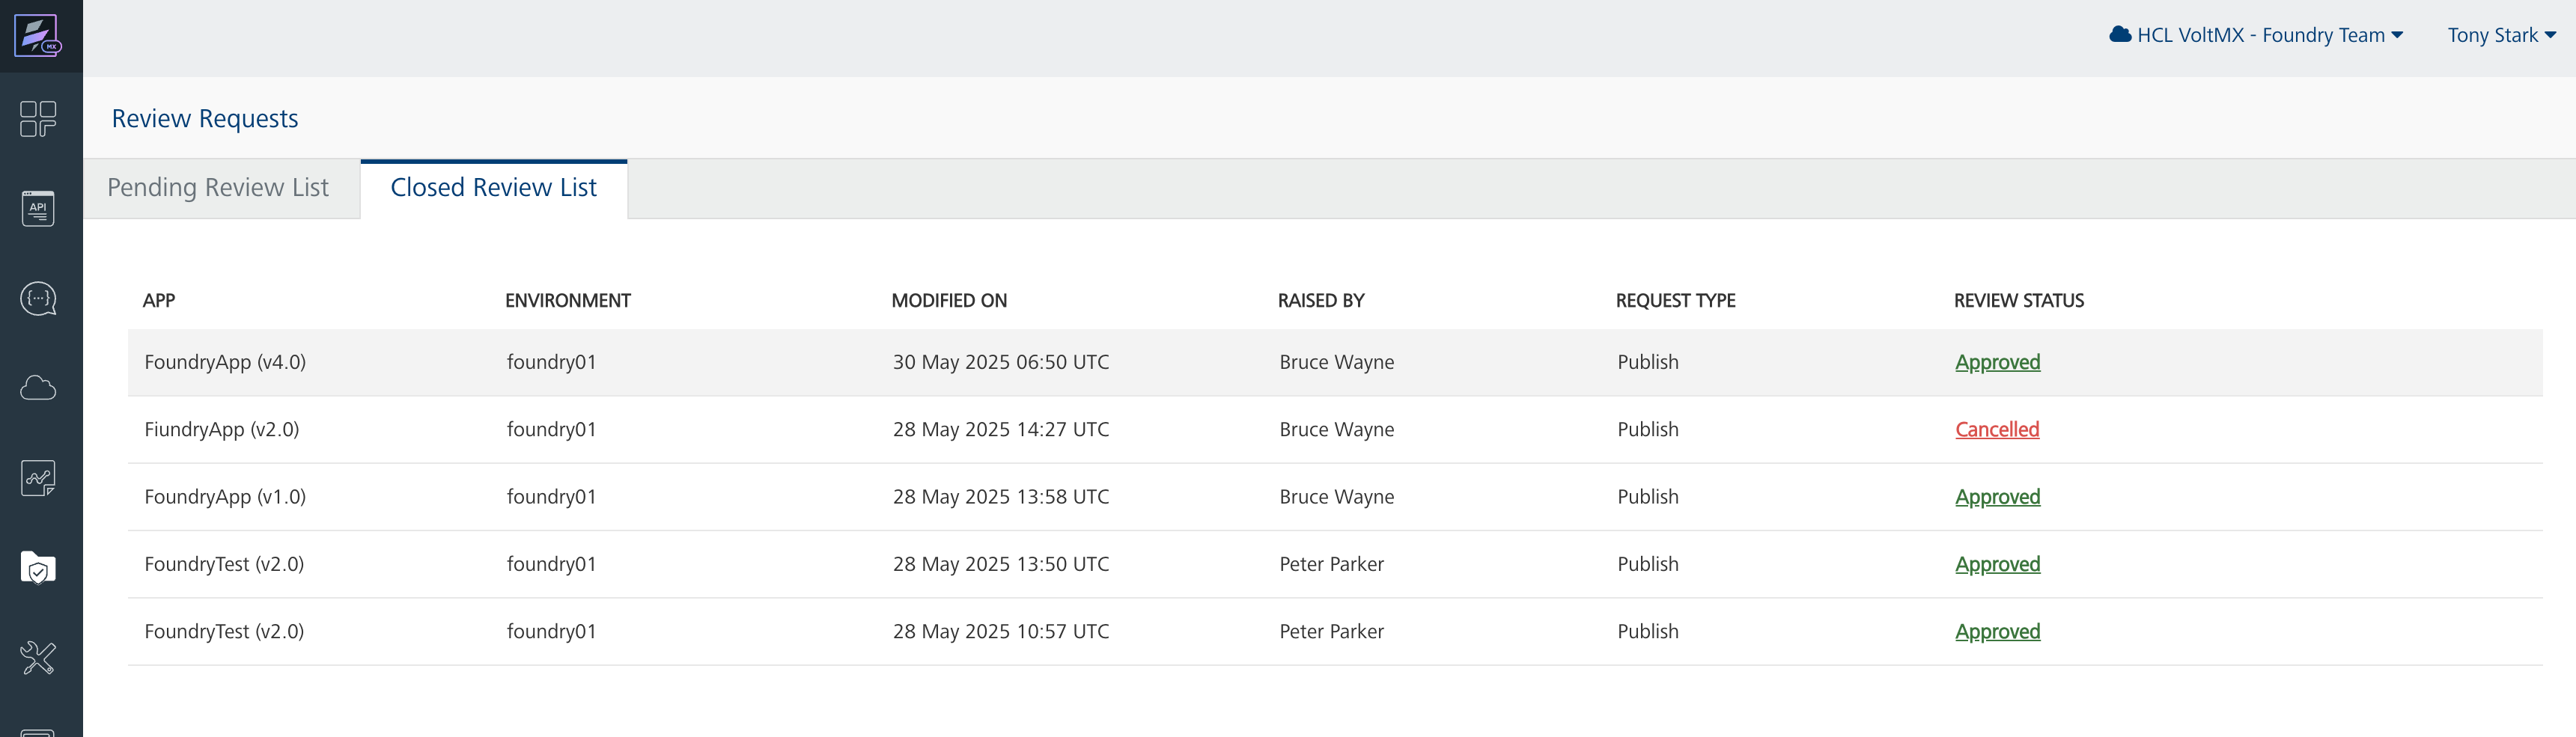Image resolution: width=2576 pixels, height=737 pixels.
Task: Expand the Tony Stark user menu
Action: tap(2501, 36)
